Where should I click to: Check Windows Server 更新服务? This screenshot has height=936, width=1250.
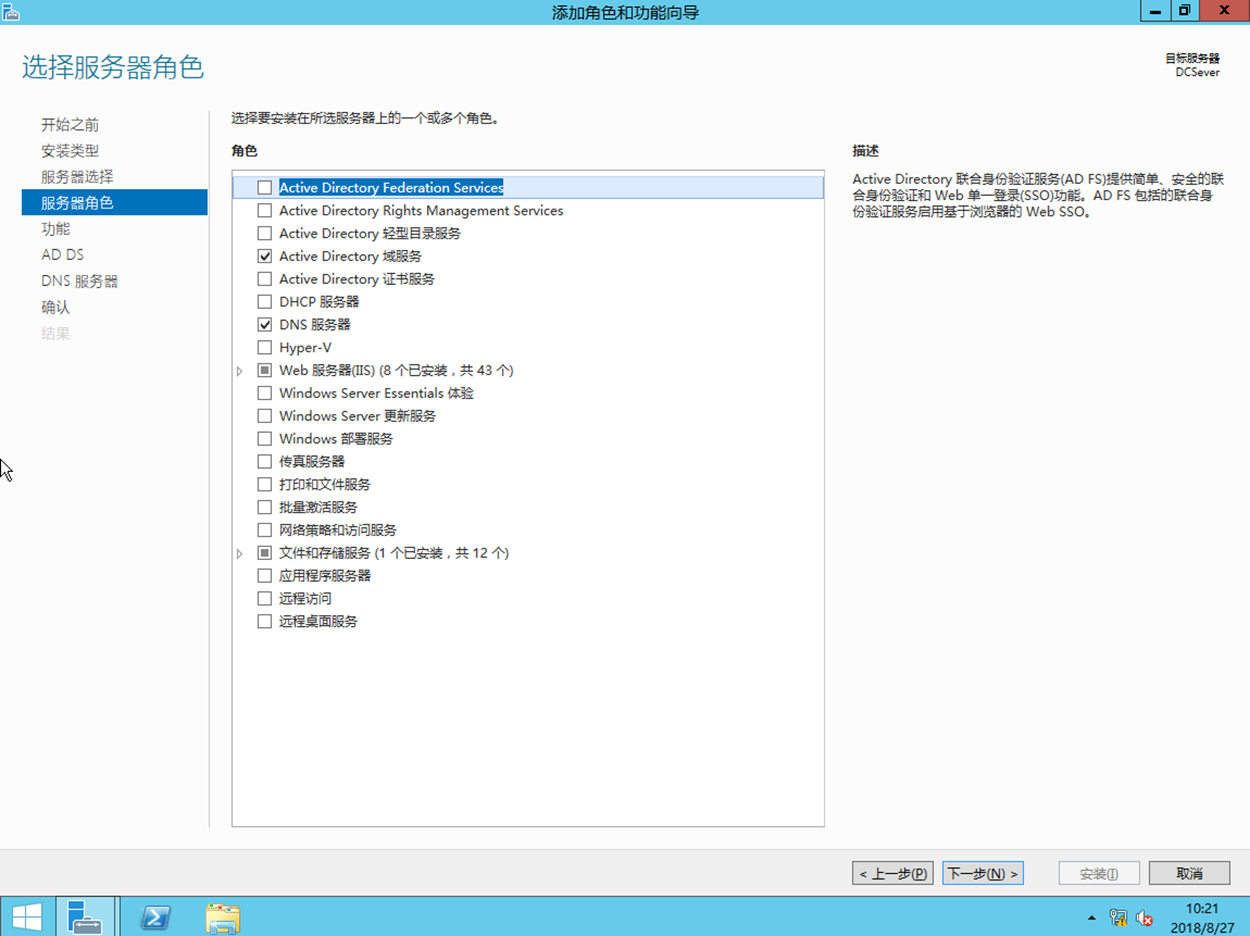[265, 416]
